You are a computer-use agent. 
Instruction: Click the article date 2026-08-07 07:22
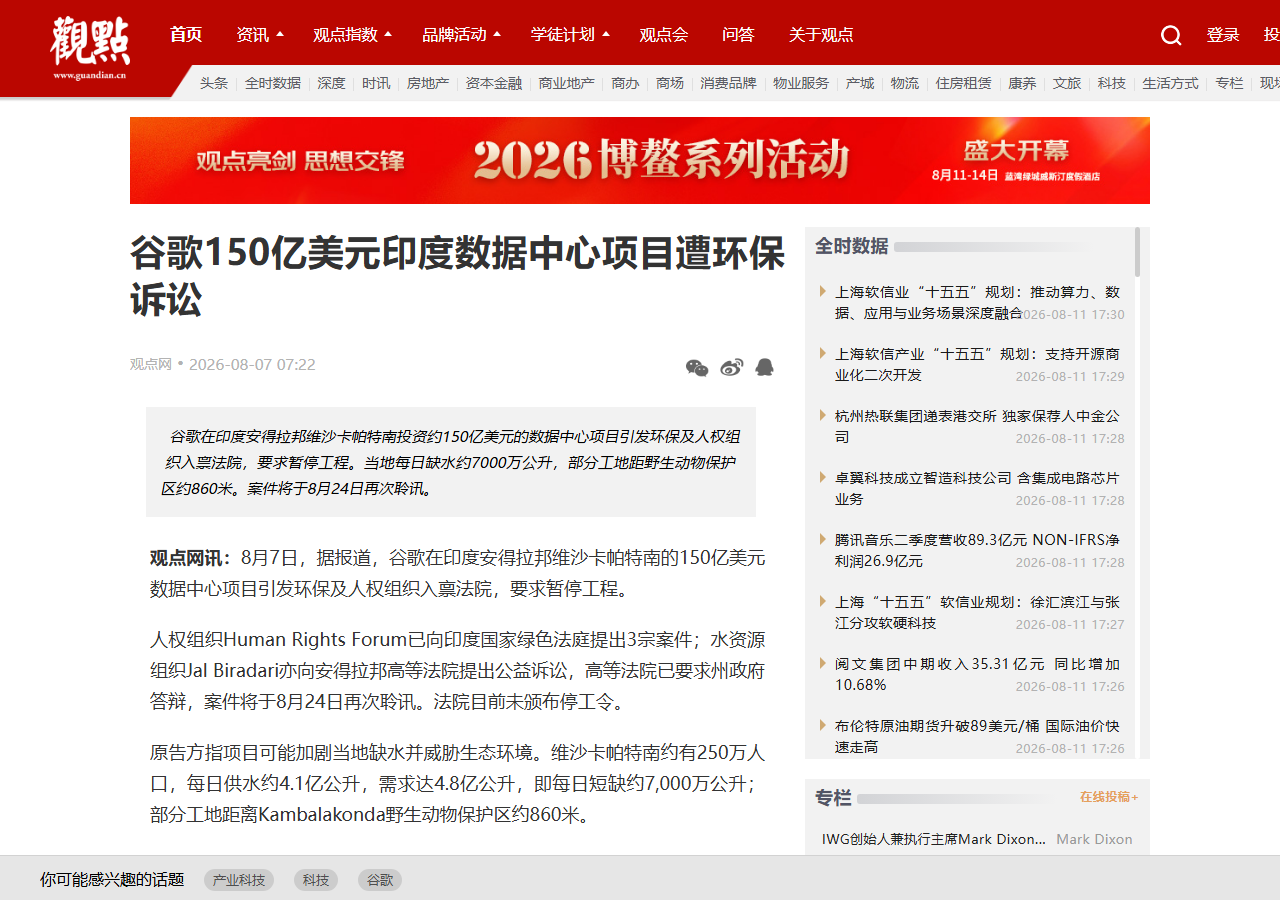pyautogui.click(x=252, y=364)
